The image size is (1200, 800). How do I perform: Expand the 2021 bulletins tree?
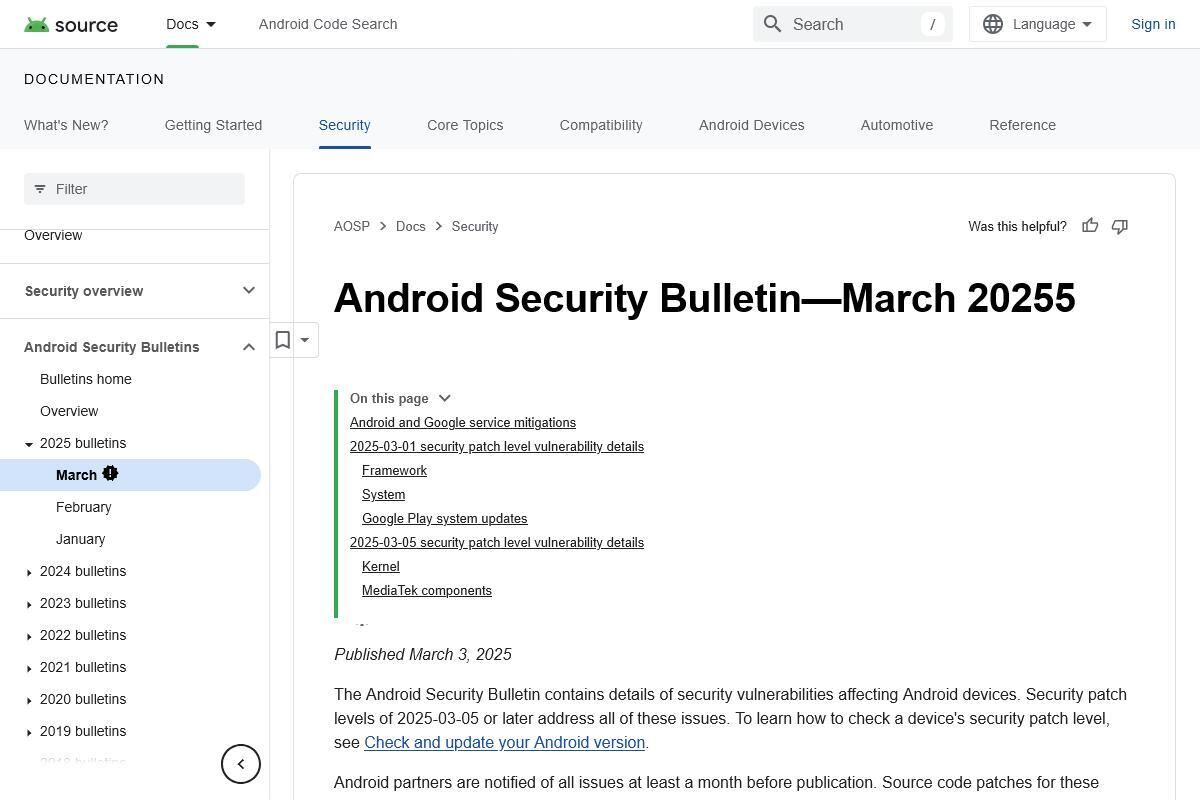click(29, 668)
